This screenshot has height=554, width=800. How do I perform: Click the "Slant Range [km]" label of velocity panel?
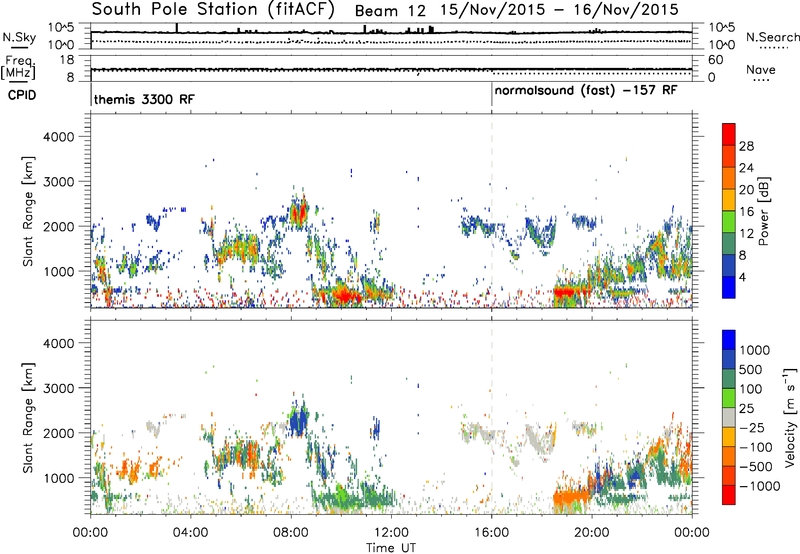pos(28,417)
